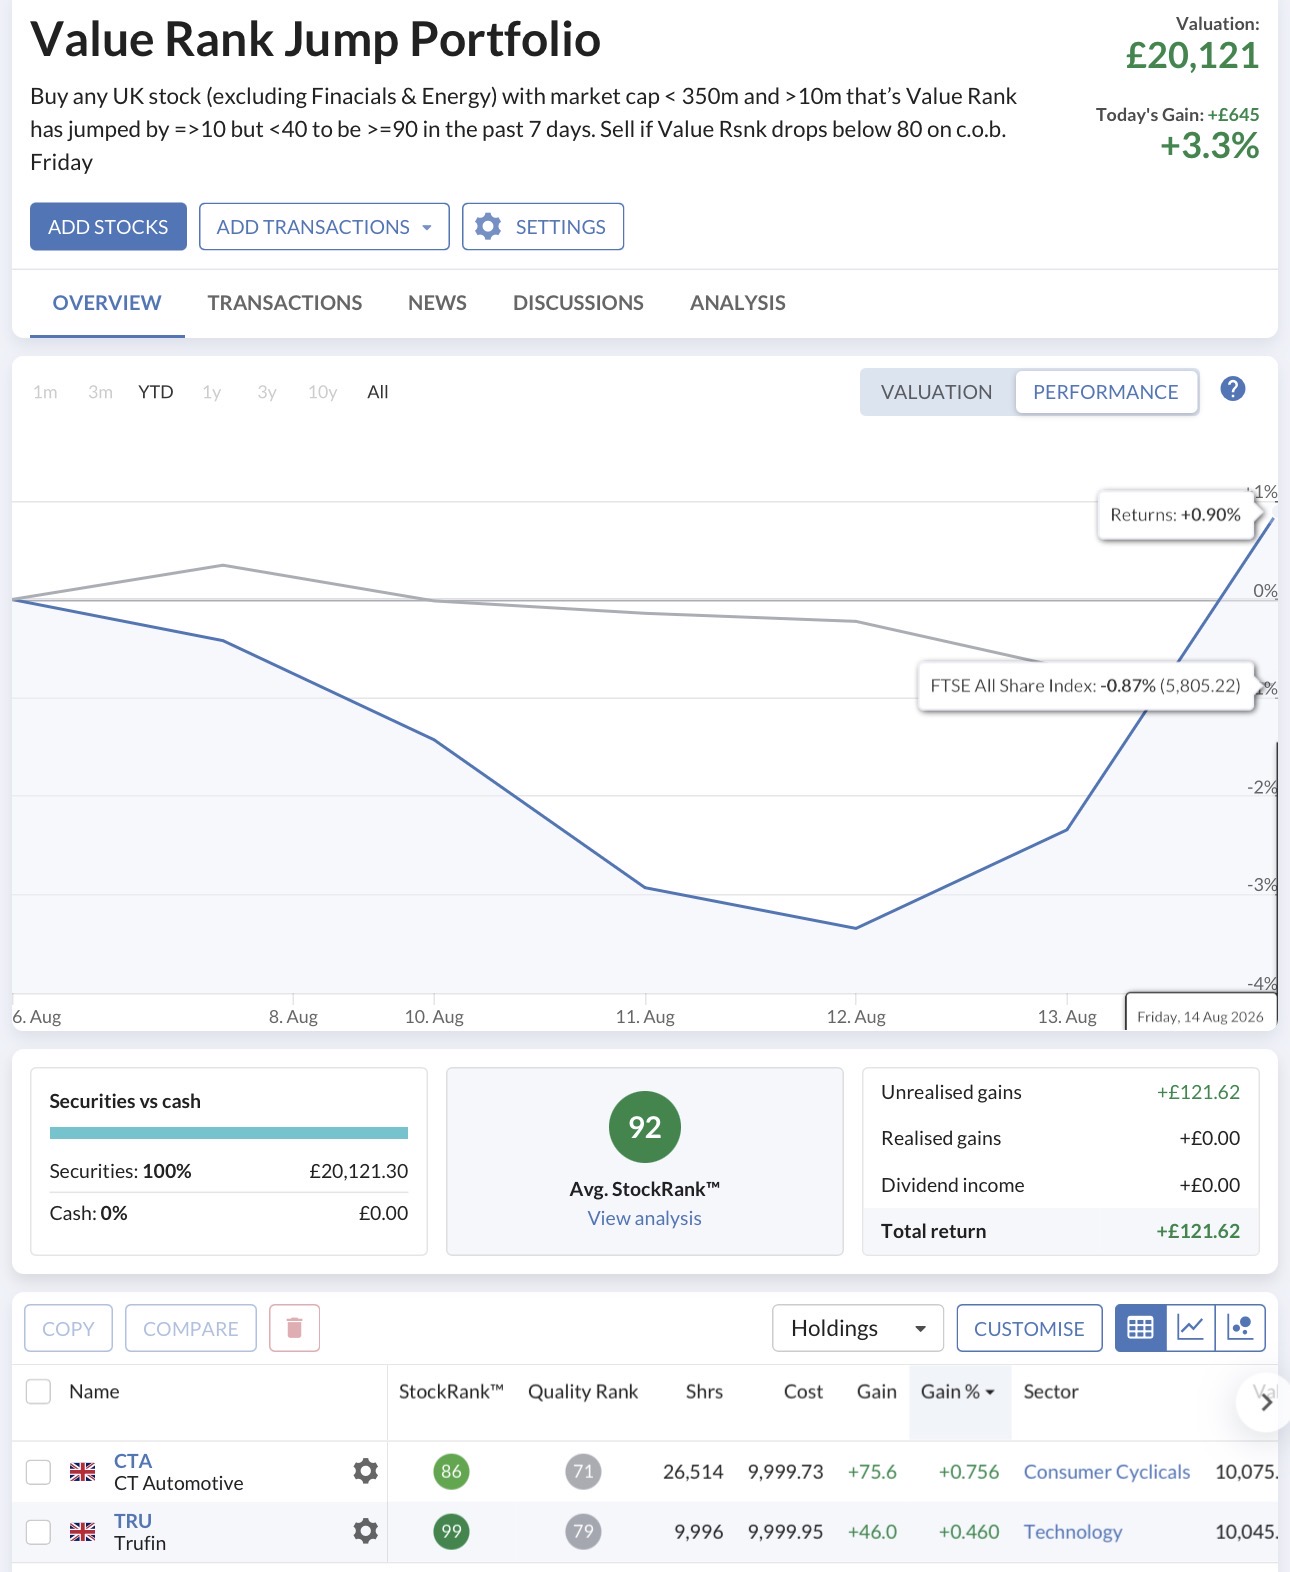Switch to table grid view icon

tap(1141, 1328)
